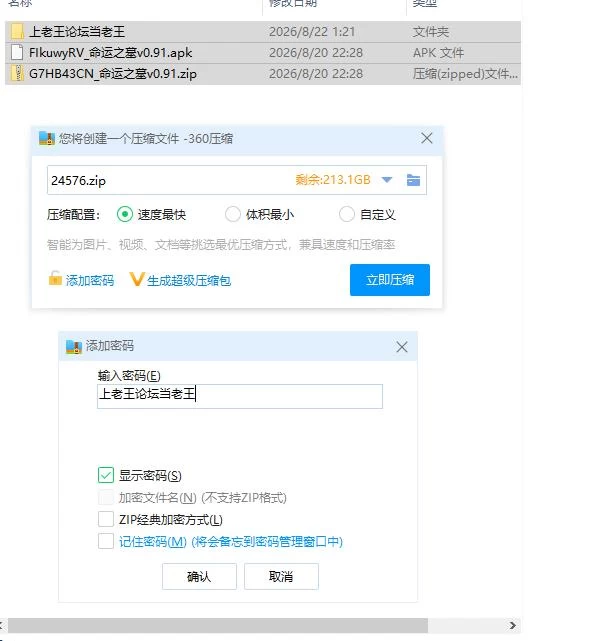Select 体积最小 radio button
595x641 pixels.
233,214
